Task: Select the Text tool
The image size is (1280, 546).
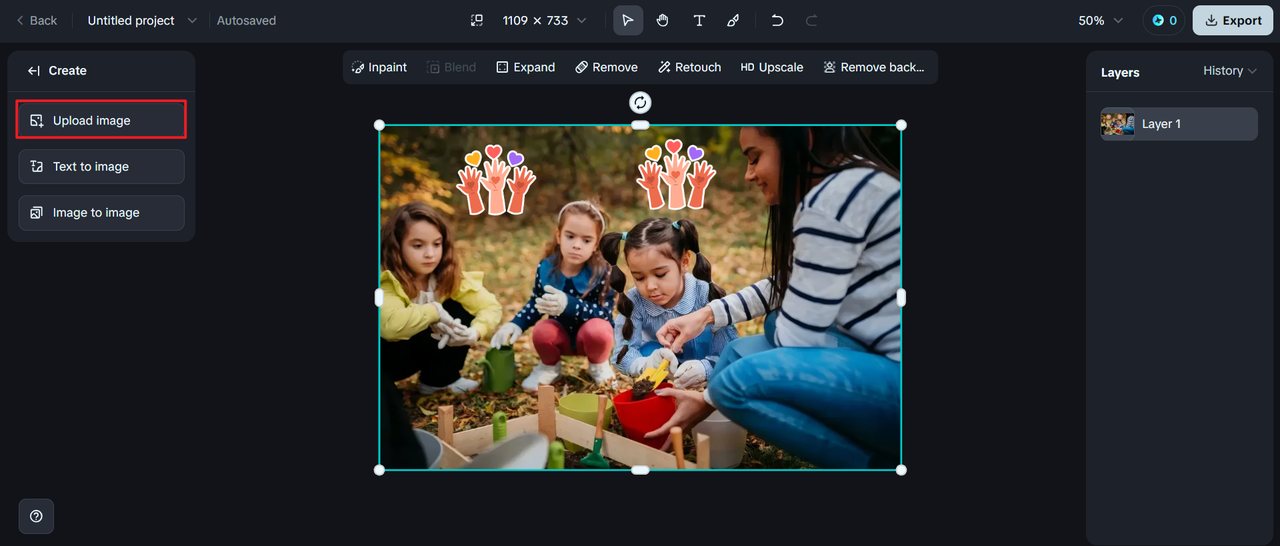Action: click(699, 20)
